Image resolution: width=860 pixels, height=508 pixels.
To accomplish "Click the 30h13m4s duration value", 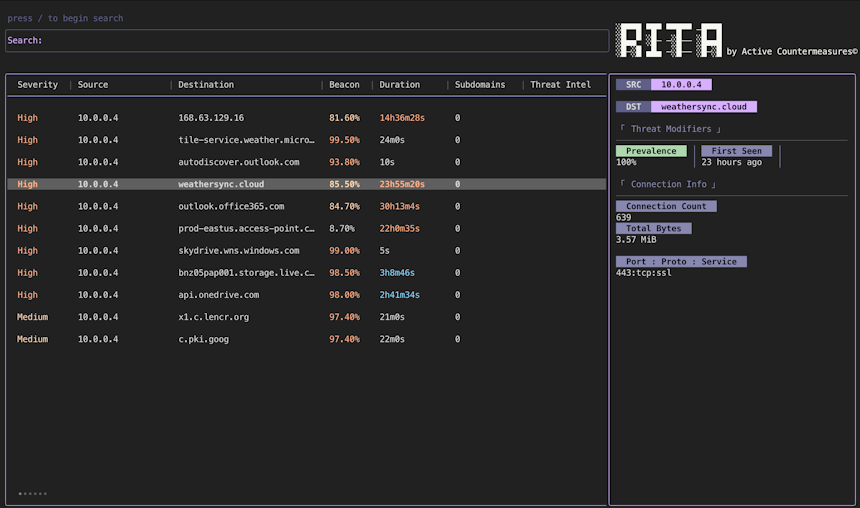I will click(399, 206).
